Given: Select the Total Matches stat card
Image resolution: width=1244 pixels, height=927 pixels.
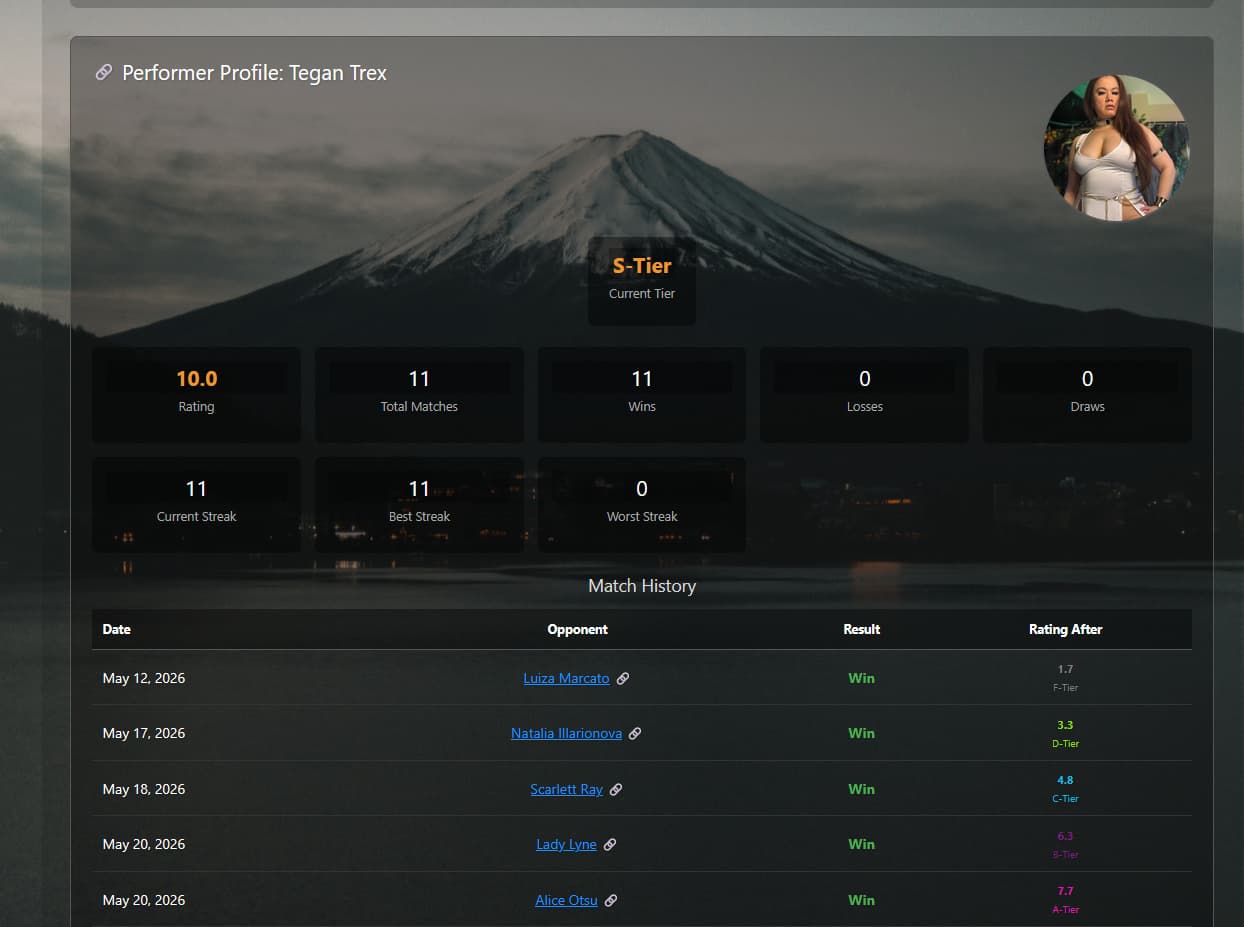Looking at the screenshot, I should tap(419, 394).
